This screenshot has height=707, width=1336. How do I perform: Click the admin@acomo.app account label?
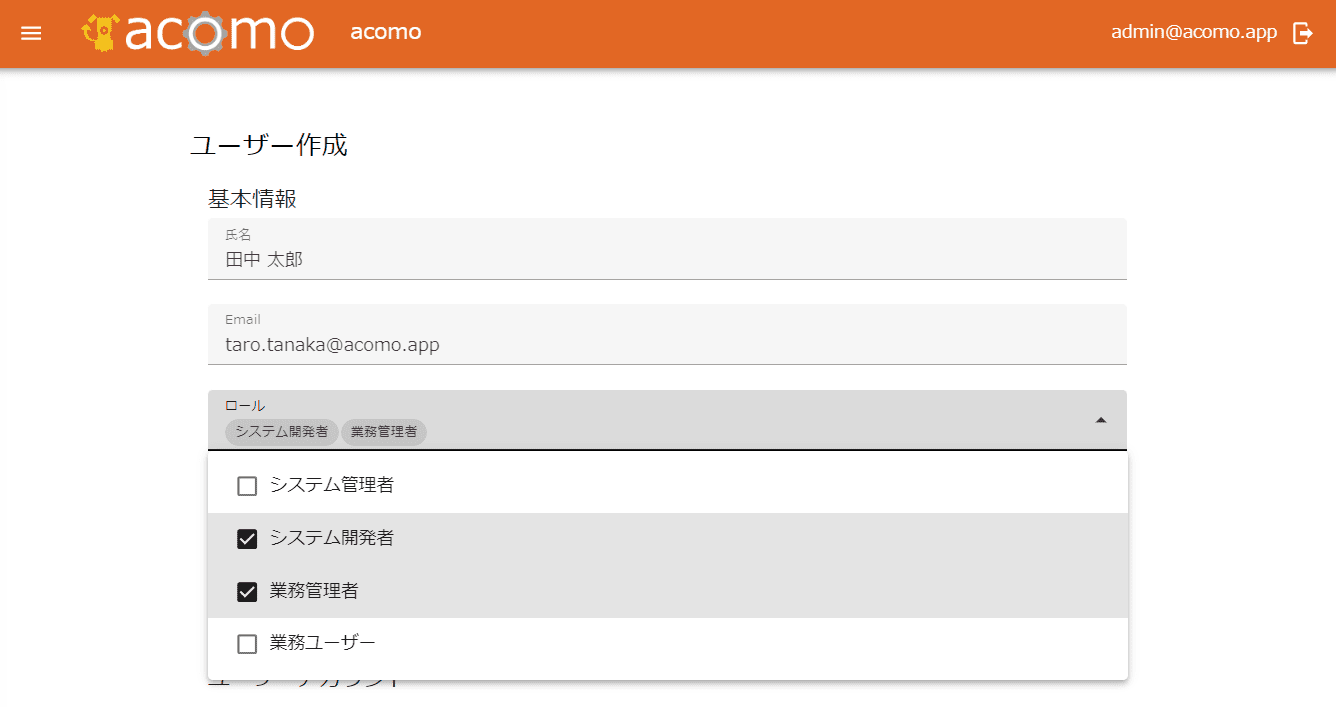coord(1194,32)
